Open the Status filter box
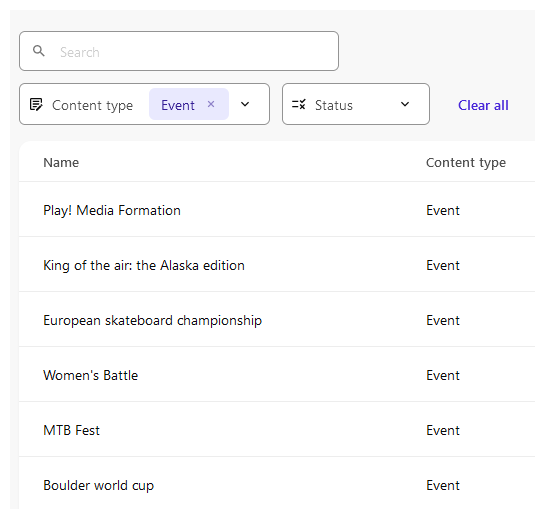Image resolution: width=545 pixels, height=519 pixels. (x=356, y=104)
